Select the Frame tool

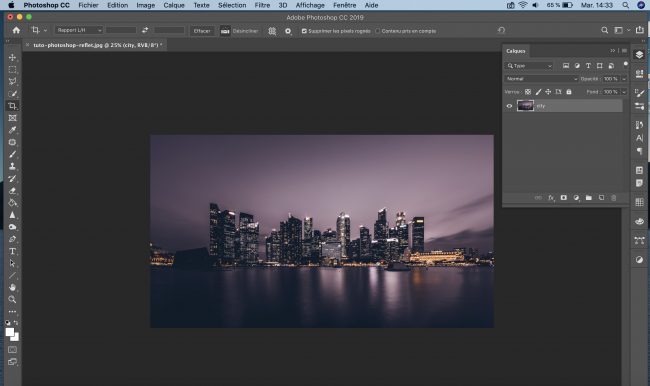tap(12, 118)
